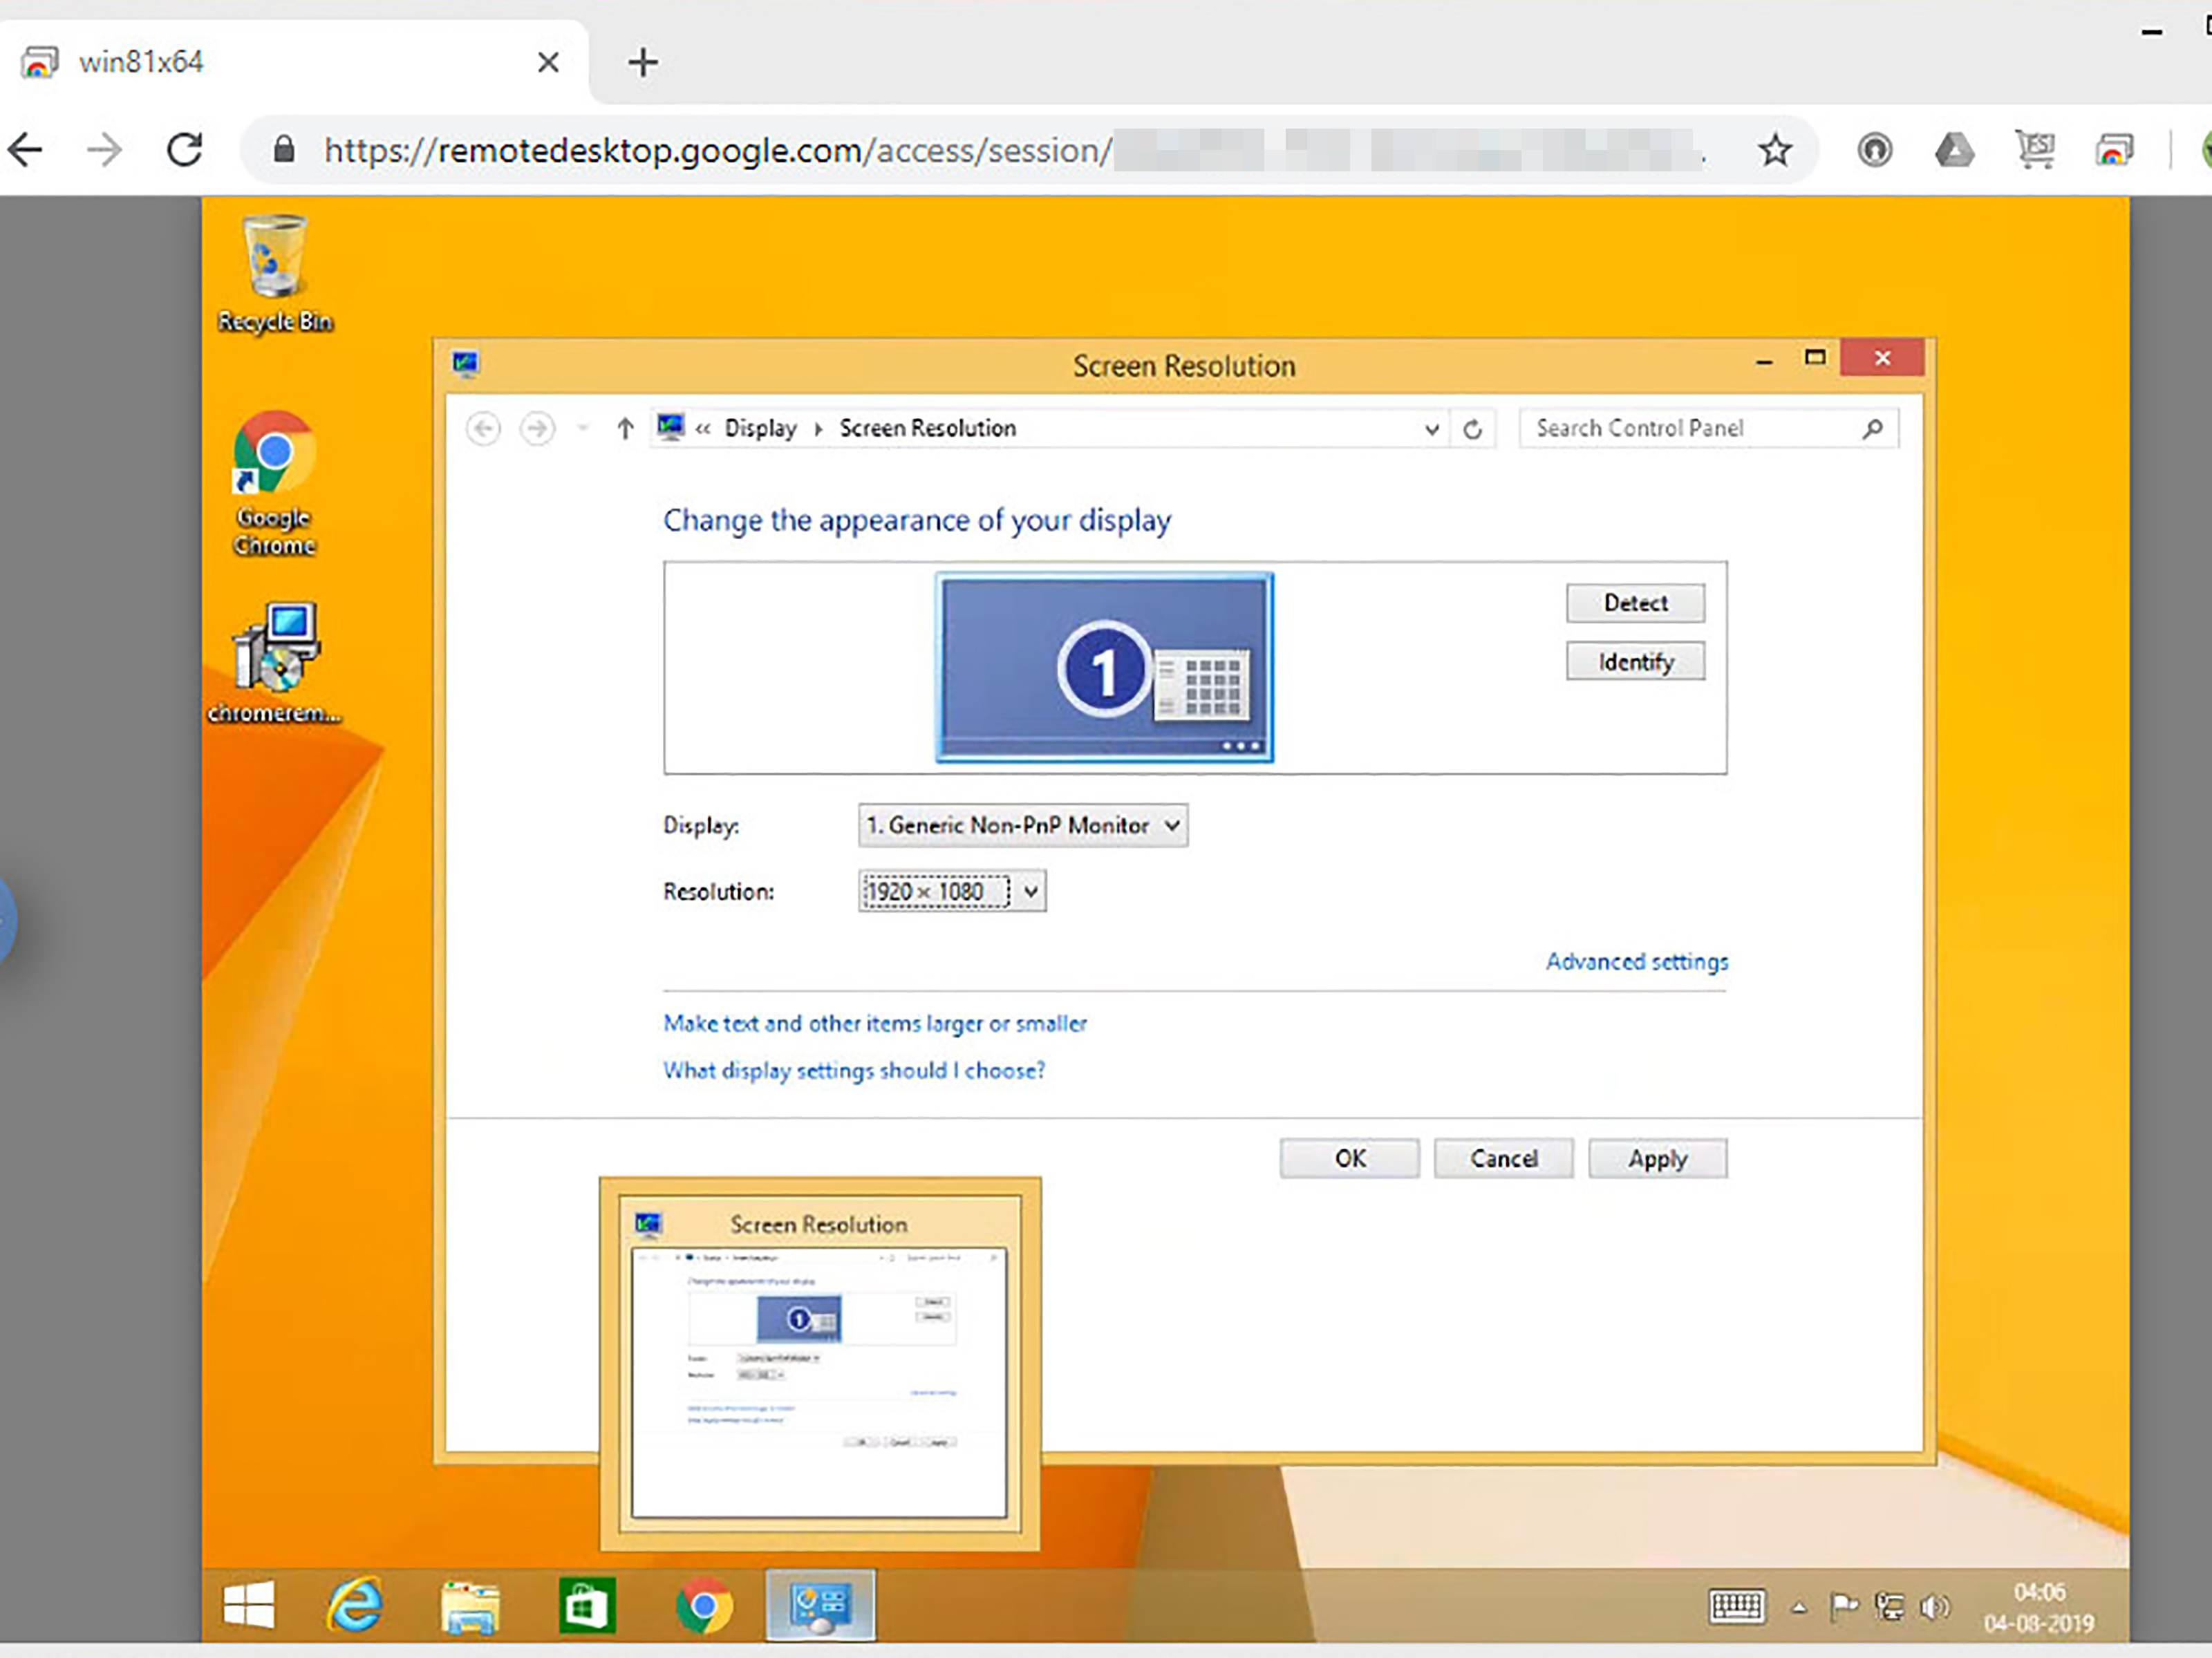Open Resolution dropdown 1920 × 1080

pos(952,891)
